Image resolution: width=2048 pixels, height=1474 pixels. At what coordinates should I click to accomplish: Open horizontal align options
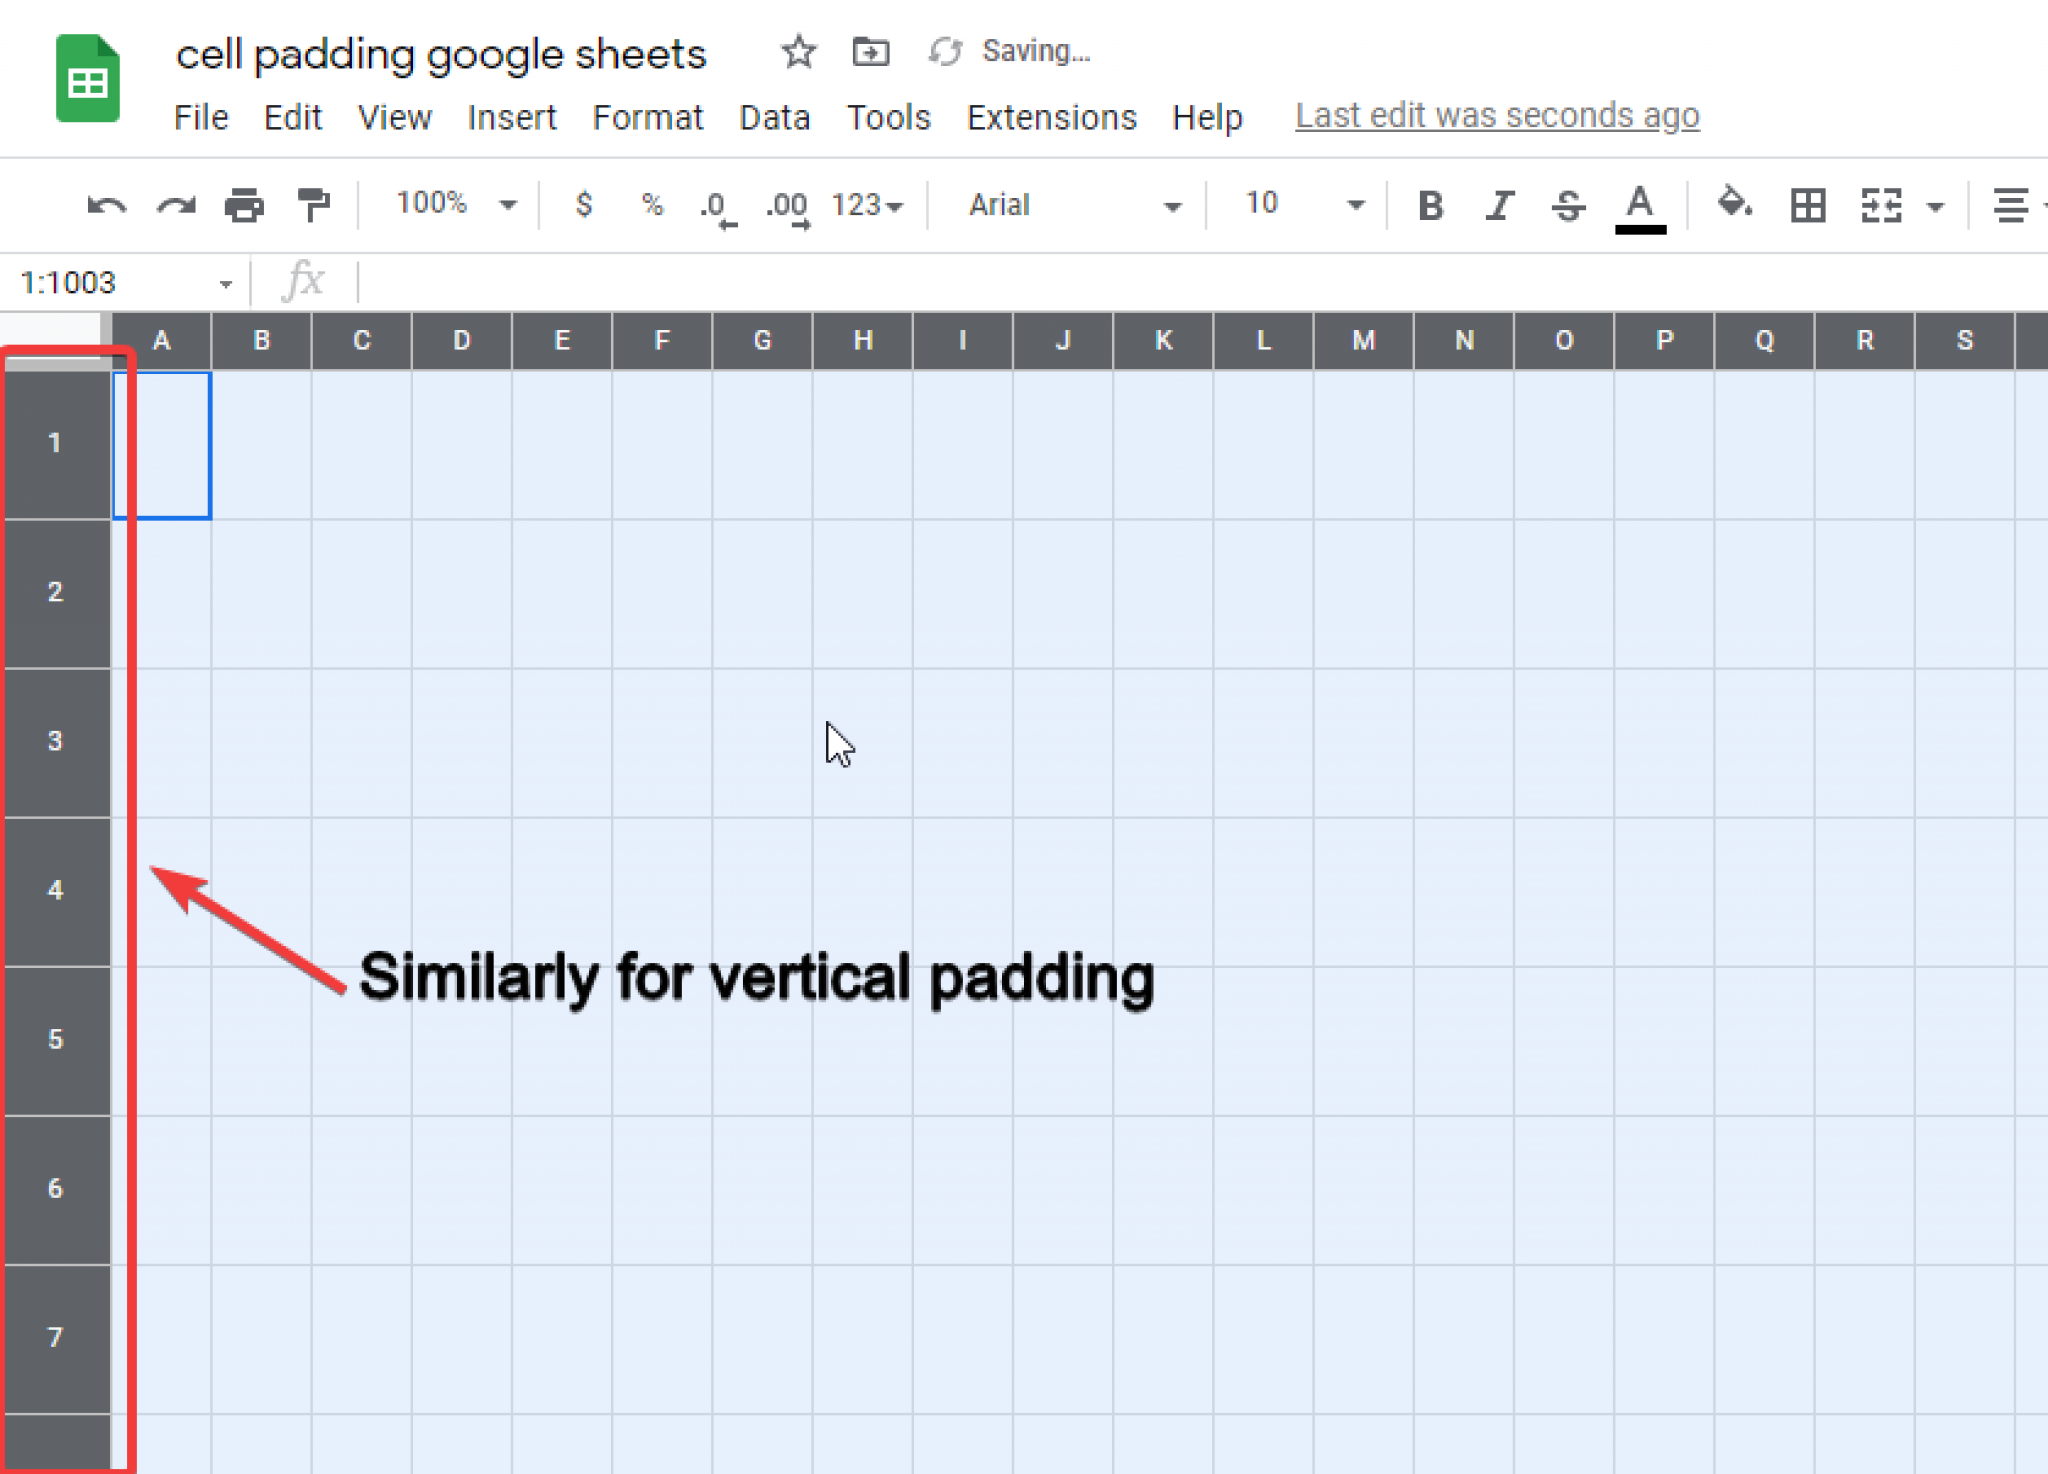coord(2012,205)
